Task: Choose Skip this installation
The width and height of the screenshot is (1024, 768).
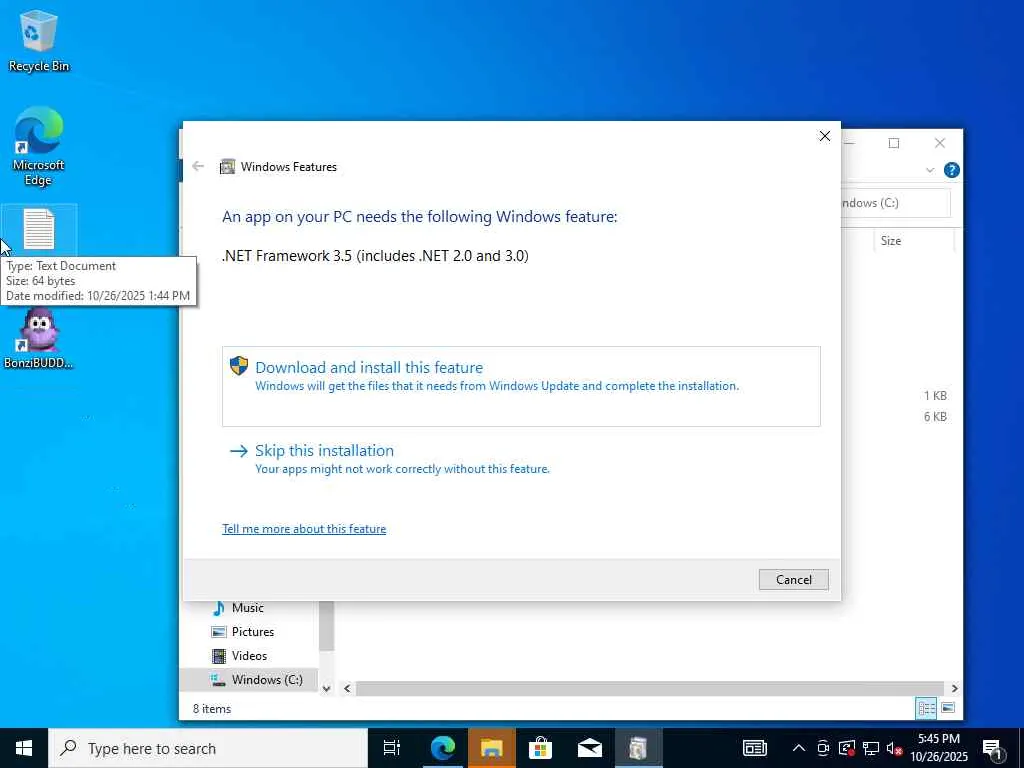Action: click(389, 459)
